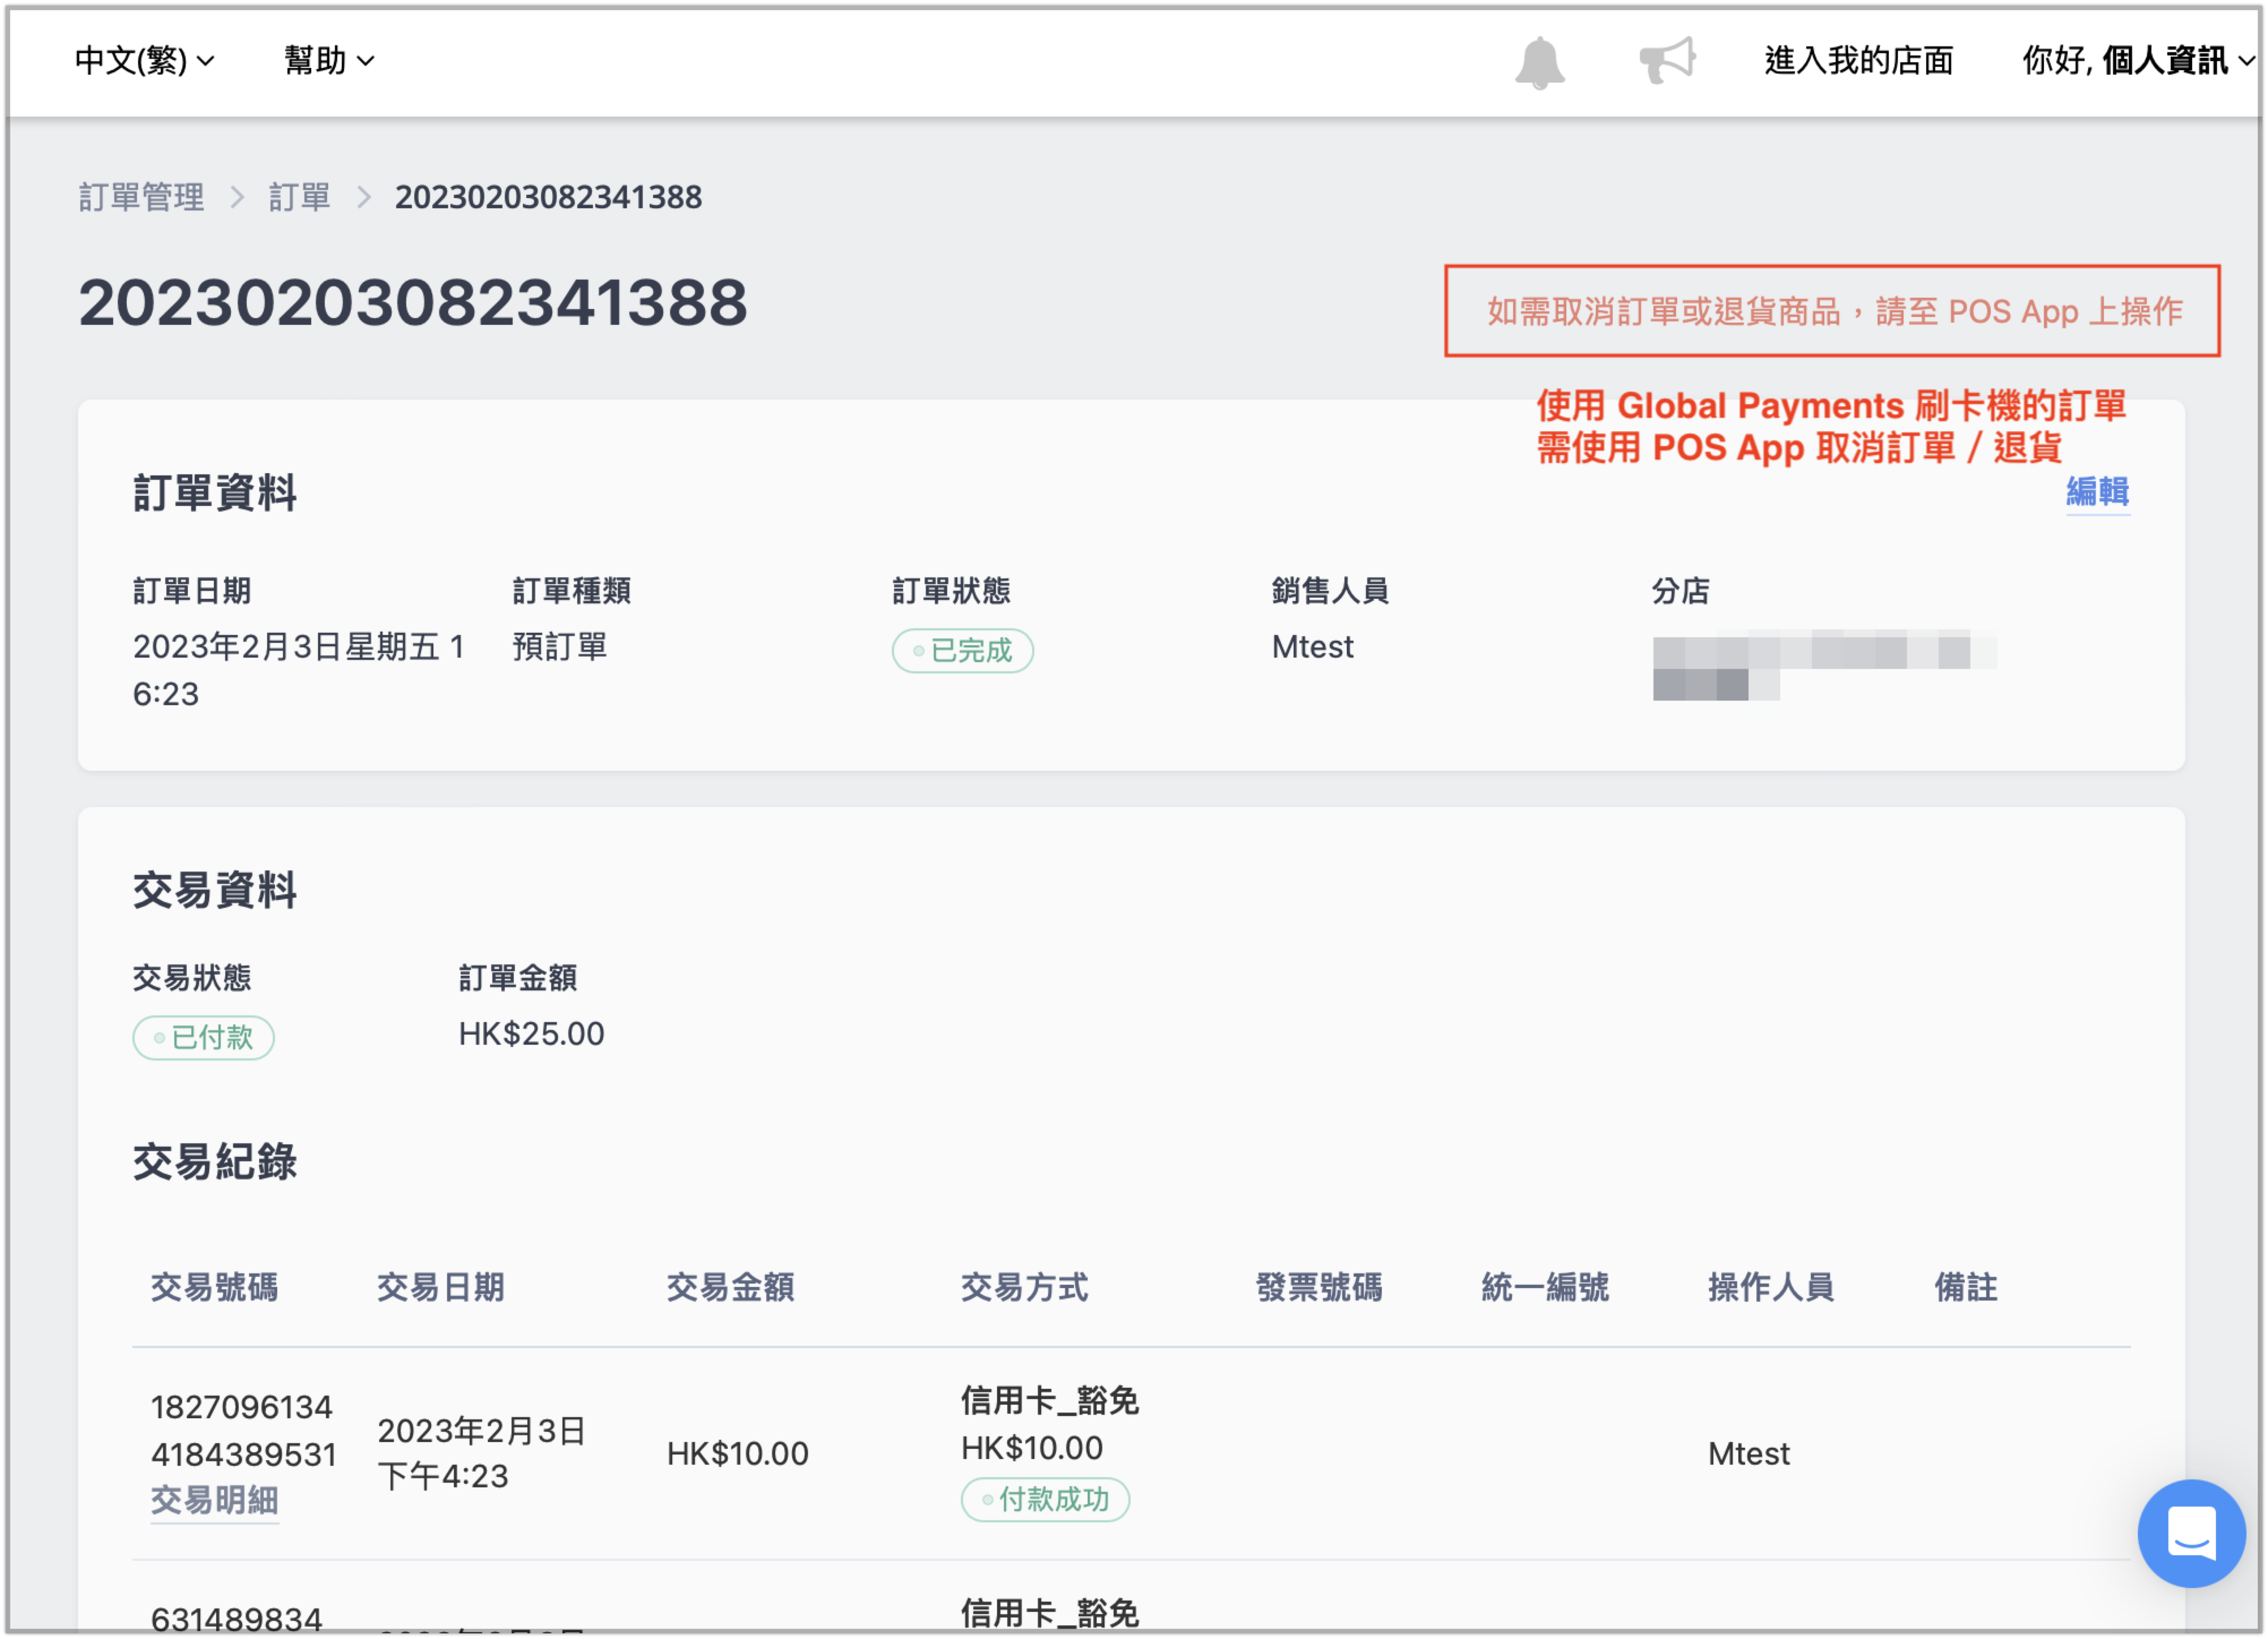Screen dimensions: 2268x1639
Task: Open the notifications bell icon
Action: (x=1539, y=62)
